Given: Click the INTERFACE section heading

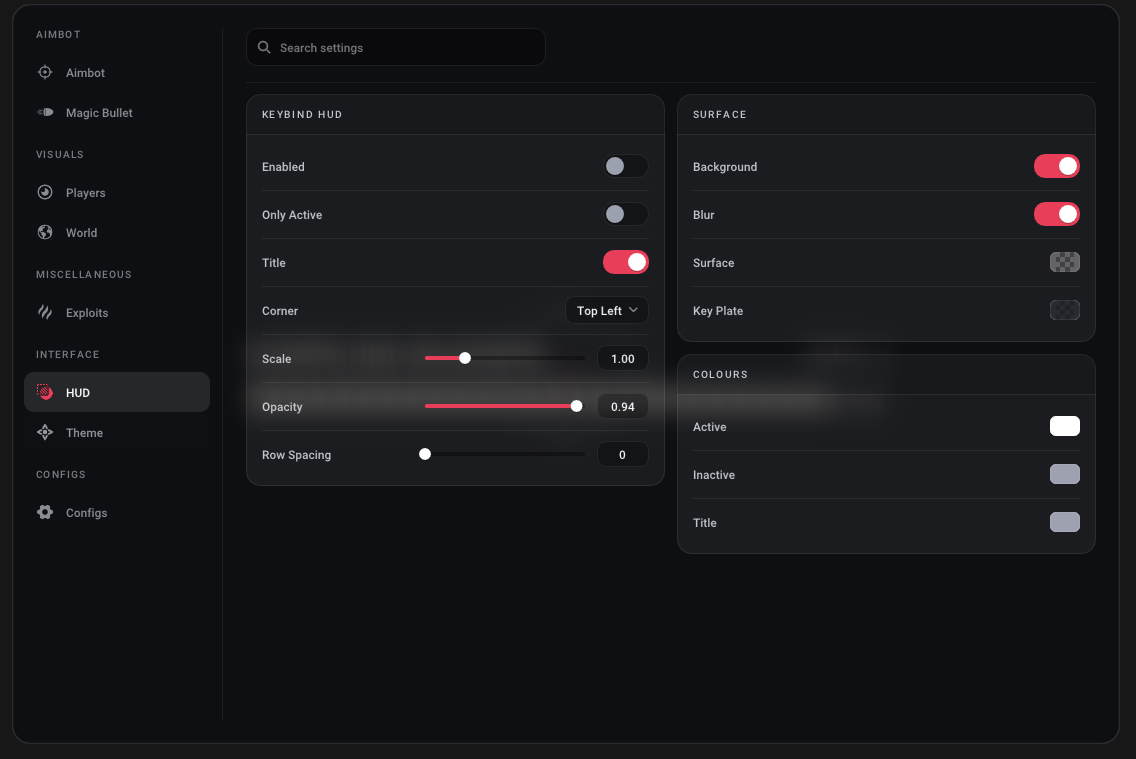Looking at the screenshot, I should coord(68,354).
